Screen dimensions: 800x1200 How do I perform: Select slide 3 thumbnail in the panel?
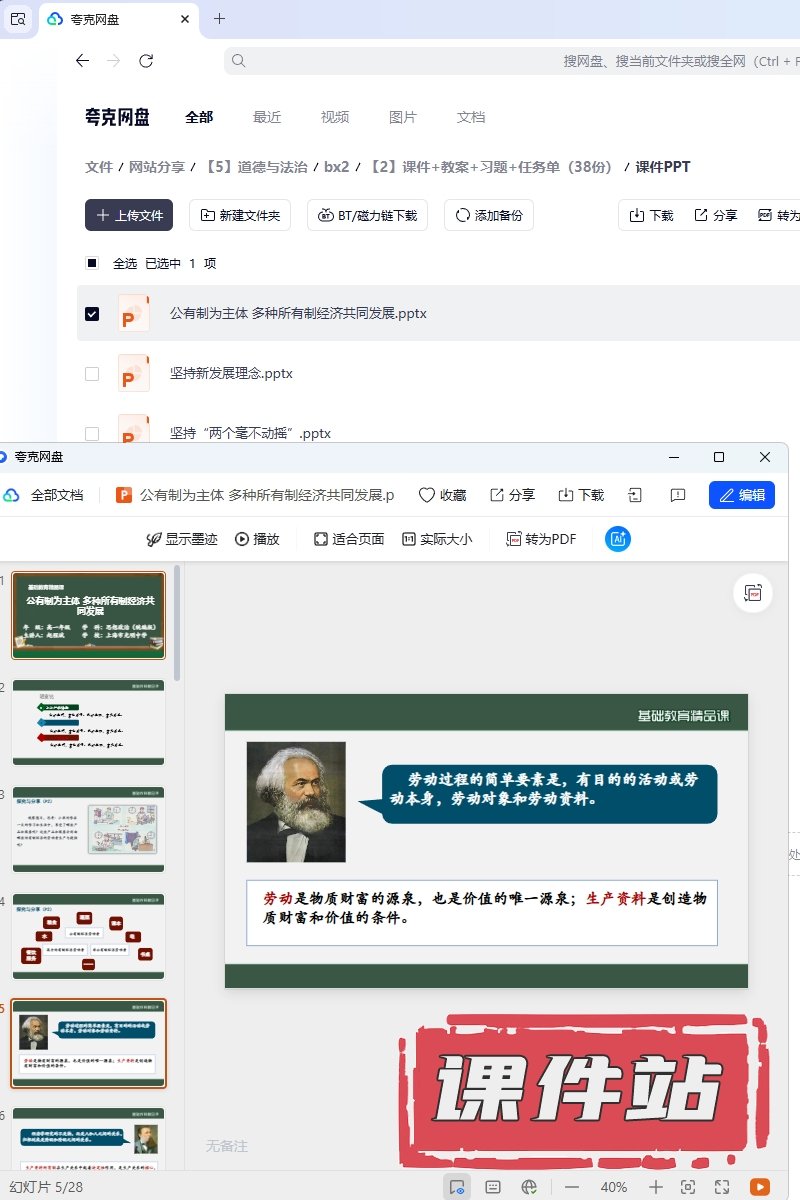[88, 829]
